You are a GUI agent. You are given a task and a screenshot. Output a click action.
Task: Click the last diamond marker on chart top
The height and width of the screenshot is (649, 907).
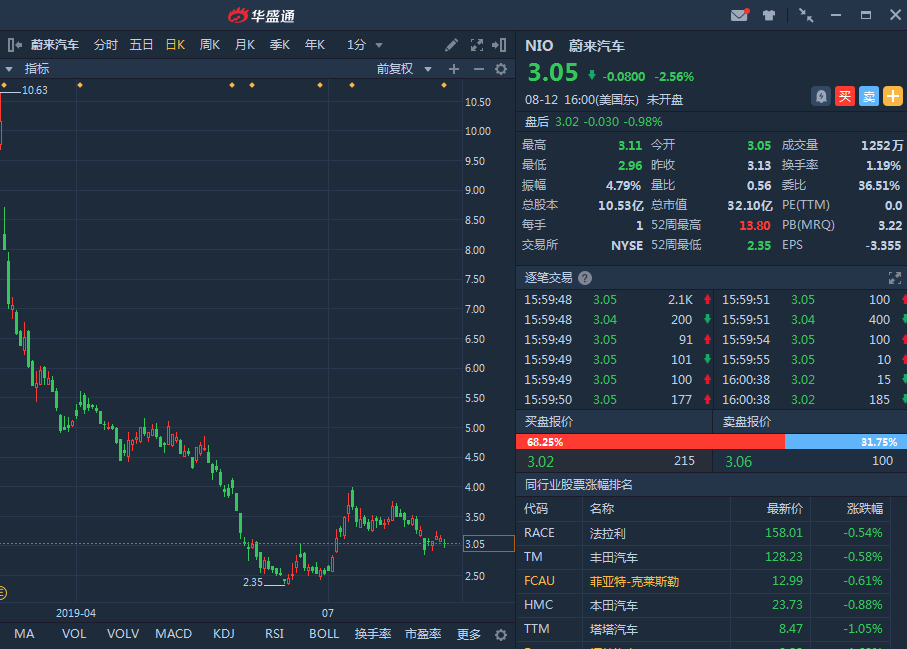[444, 85]
